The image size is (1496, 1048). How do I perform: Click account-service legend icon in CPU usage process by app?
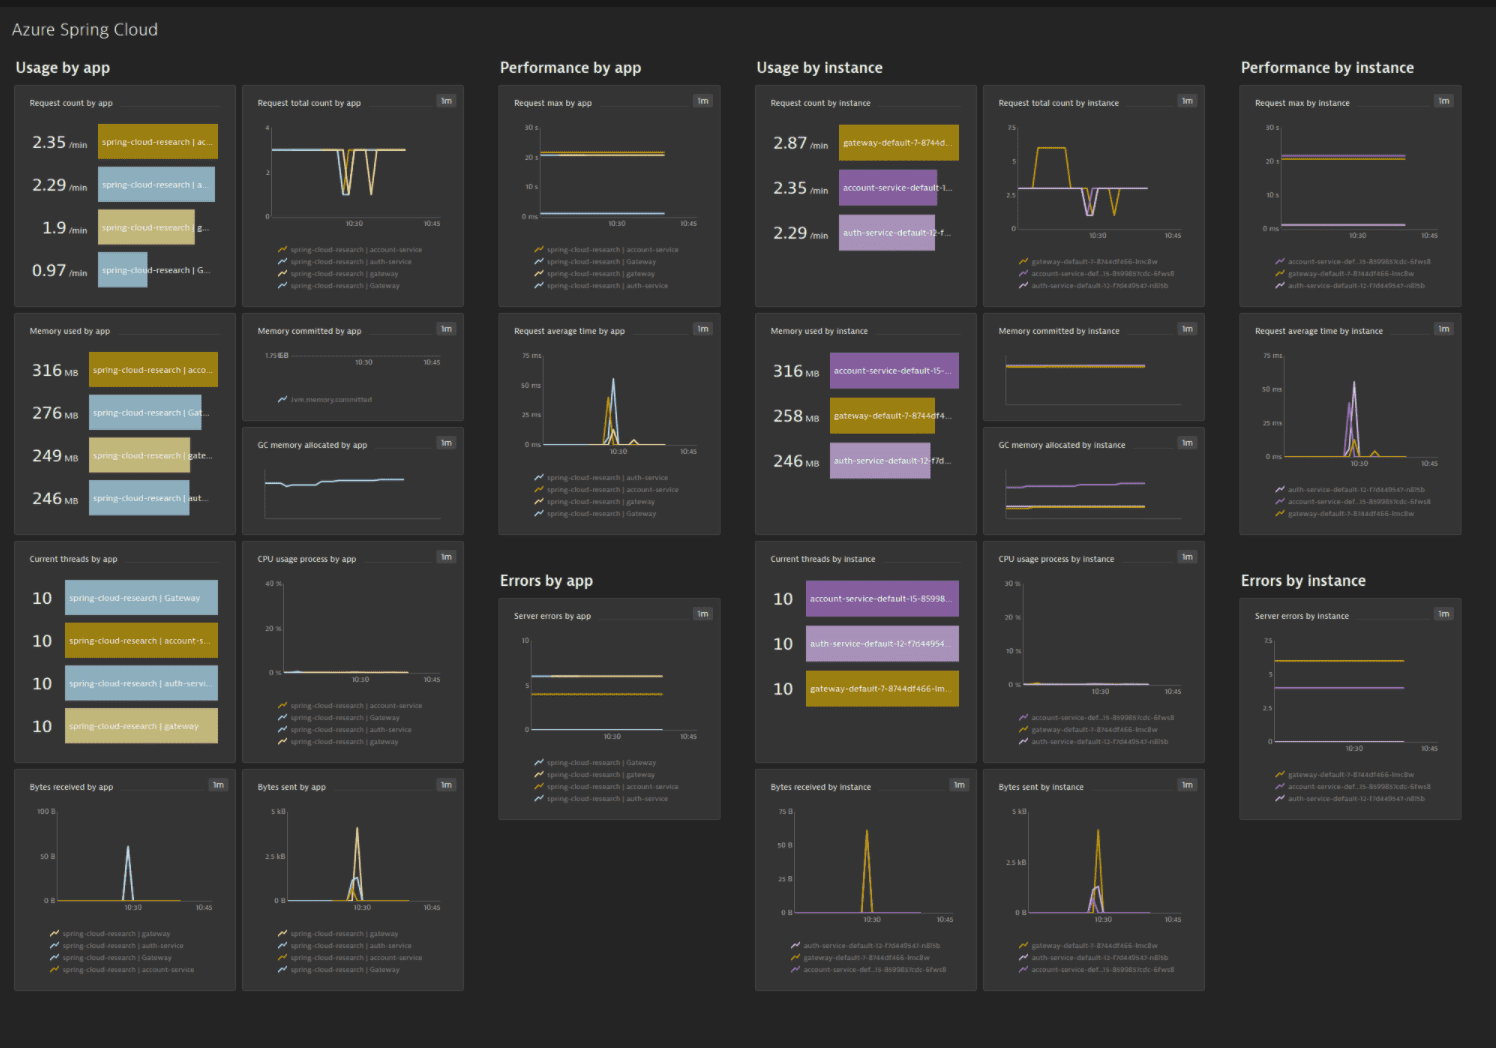point(283,706)
